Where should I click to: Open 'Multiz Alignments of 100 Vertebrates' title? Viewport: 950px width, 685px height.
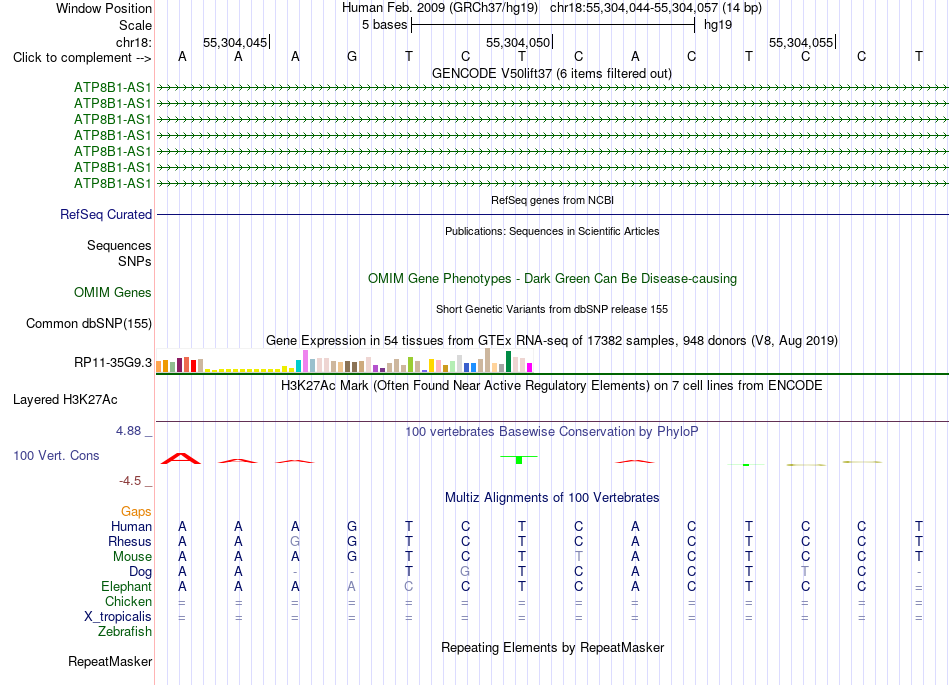[552, 498]
